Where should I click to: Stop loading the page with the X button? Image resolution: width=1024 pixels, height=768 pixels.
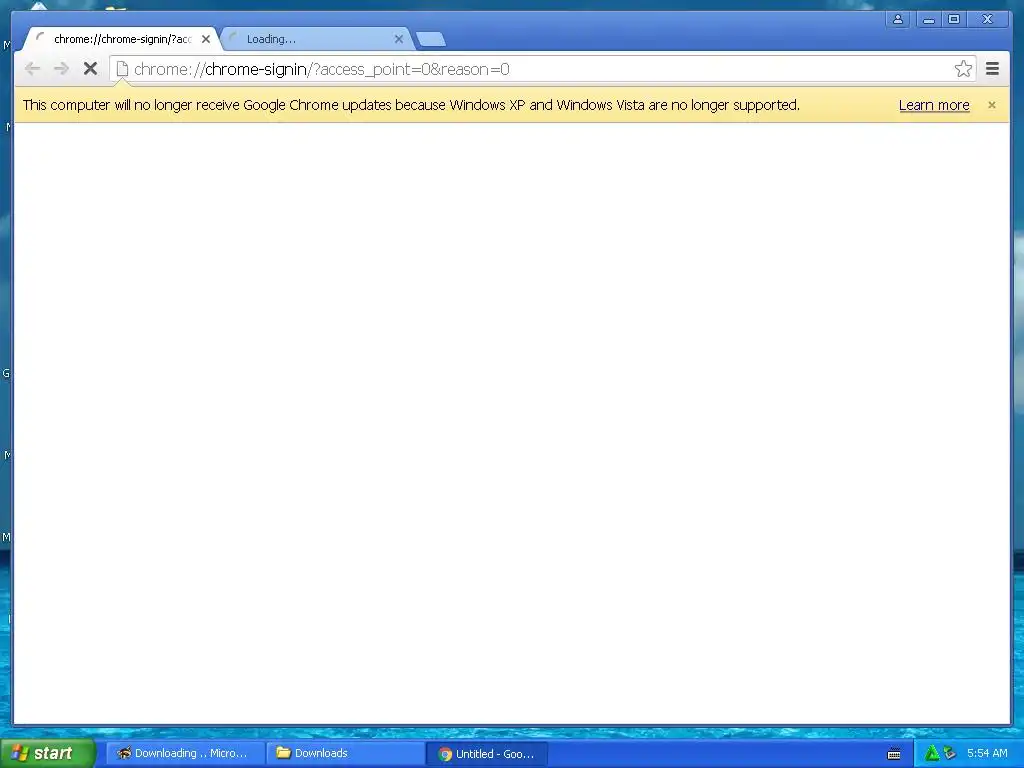90,69
